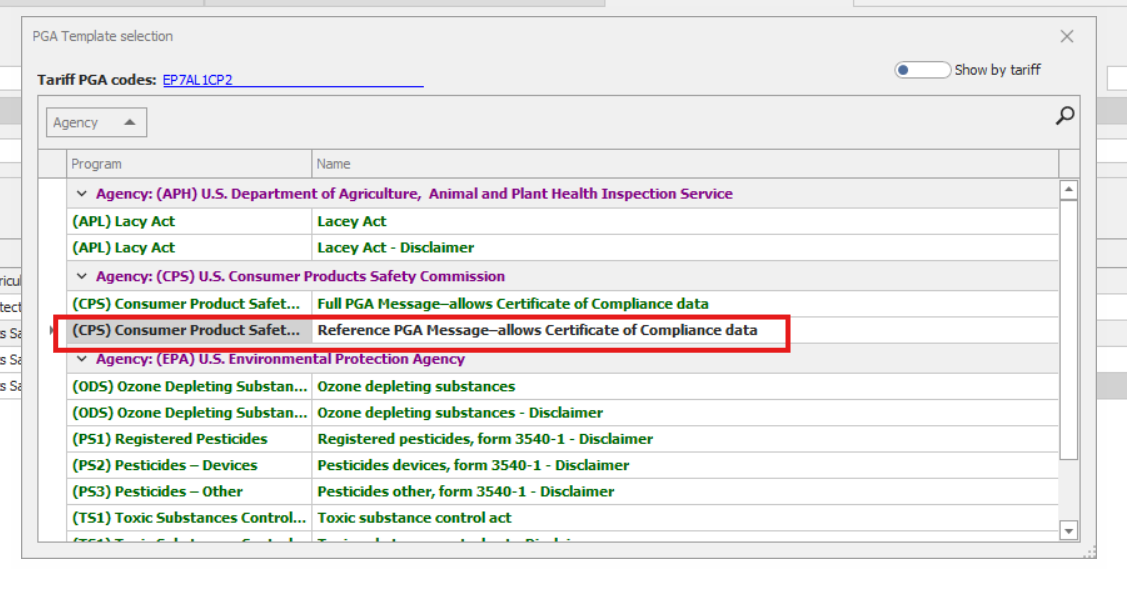Sort by the Program column header
This screenshot has height=607, width=1127.
189,164
